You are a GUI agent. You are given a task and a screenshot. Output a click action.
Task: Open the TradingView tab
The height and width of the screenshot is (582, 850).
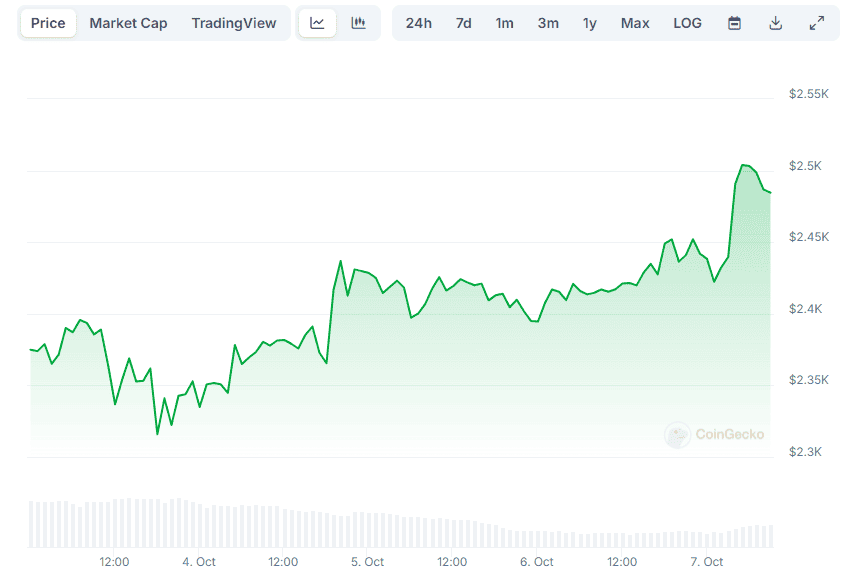pos(234,23)
